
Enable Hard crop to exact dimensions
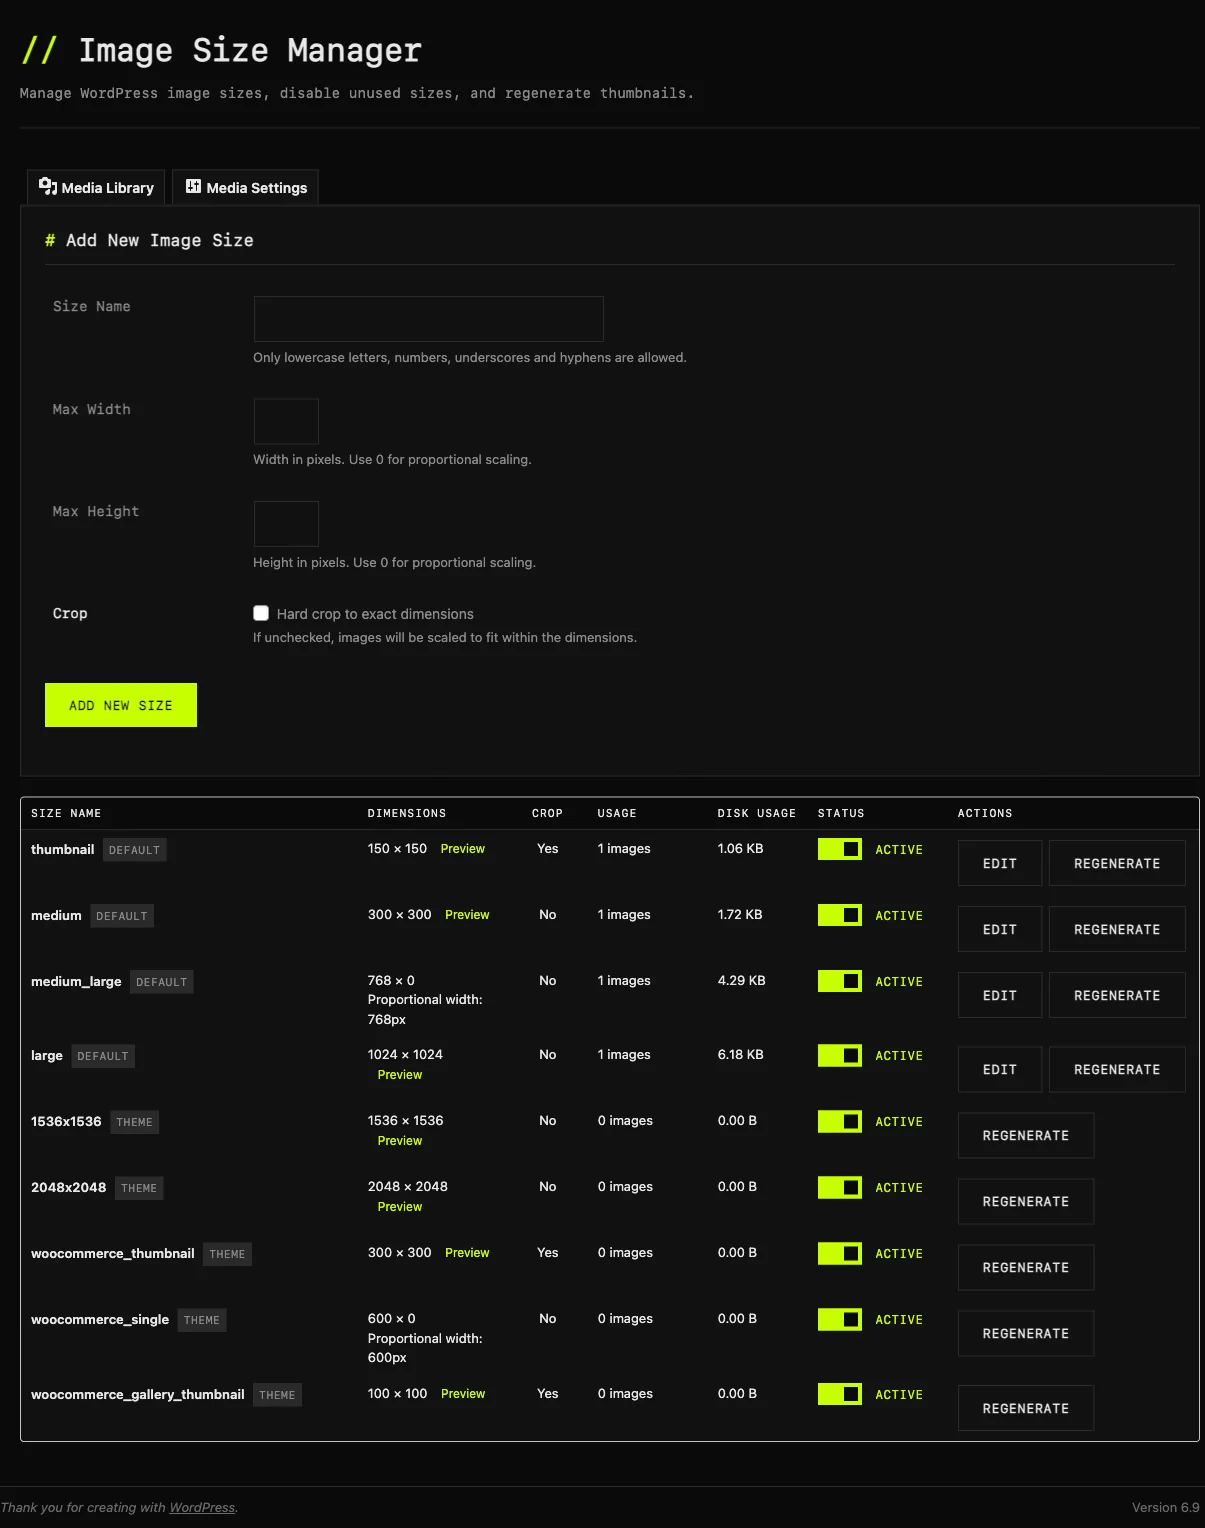click(261, 613)
